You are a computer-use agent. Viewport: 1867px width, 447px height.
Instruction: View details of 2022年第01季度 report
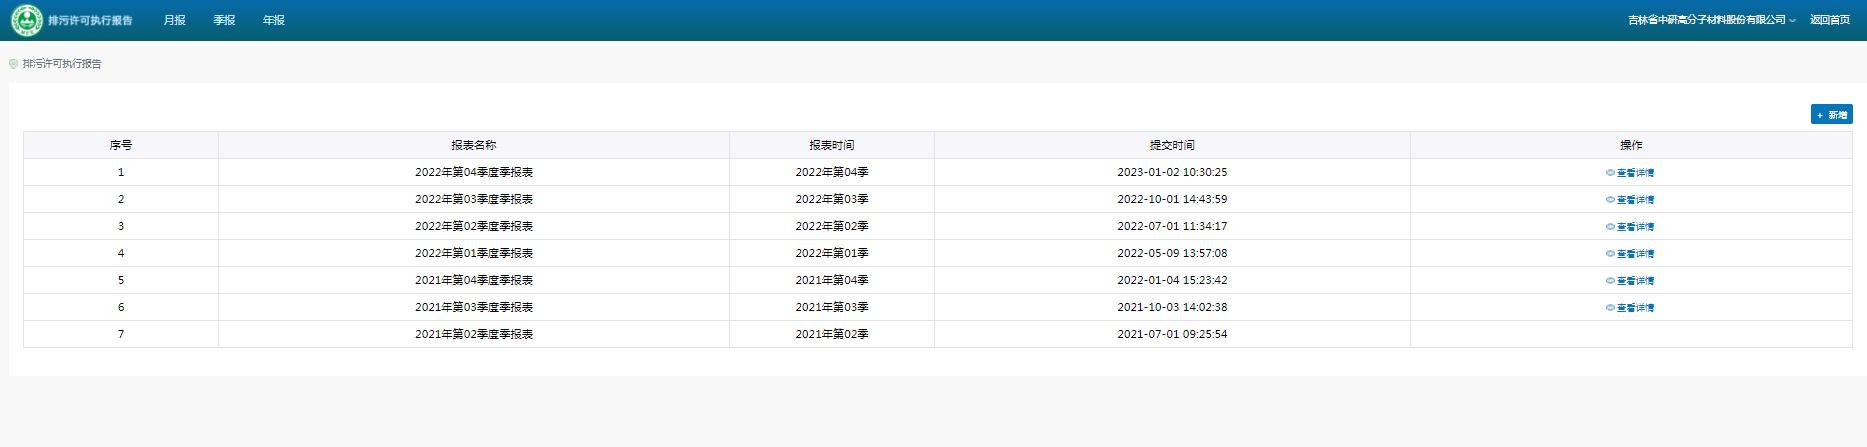1630,254
